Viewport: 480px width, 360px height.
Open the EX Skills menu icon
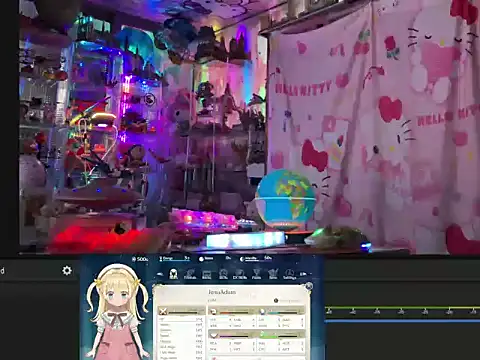240,274
